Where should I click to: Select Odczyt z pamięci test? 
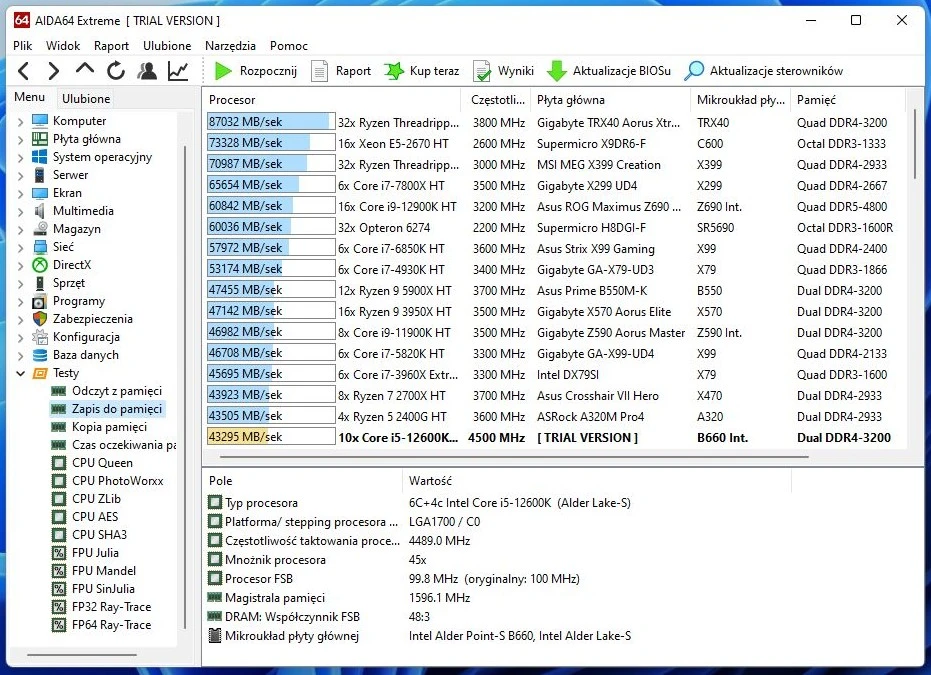pos(116,391)
